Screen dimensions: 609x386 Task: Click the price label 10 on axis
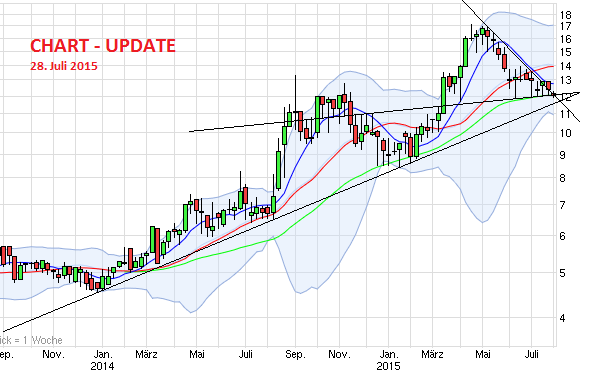point(566,133)
